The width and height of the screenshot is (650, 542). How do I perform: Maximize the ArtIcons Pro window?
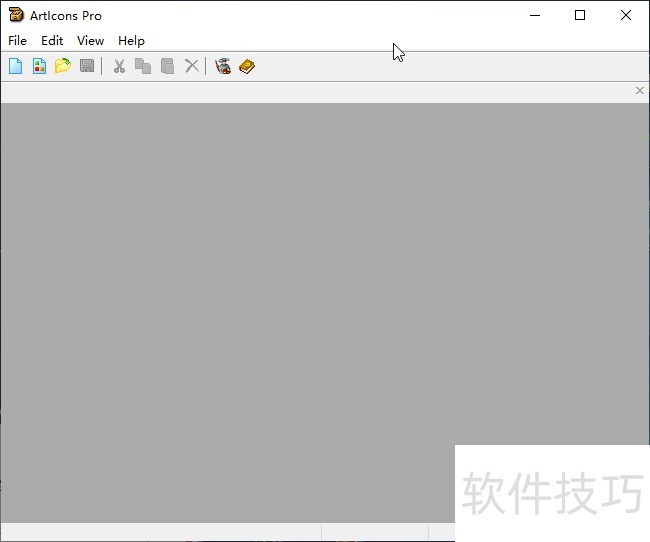[x=580, y=15]
